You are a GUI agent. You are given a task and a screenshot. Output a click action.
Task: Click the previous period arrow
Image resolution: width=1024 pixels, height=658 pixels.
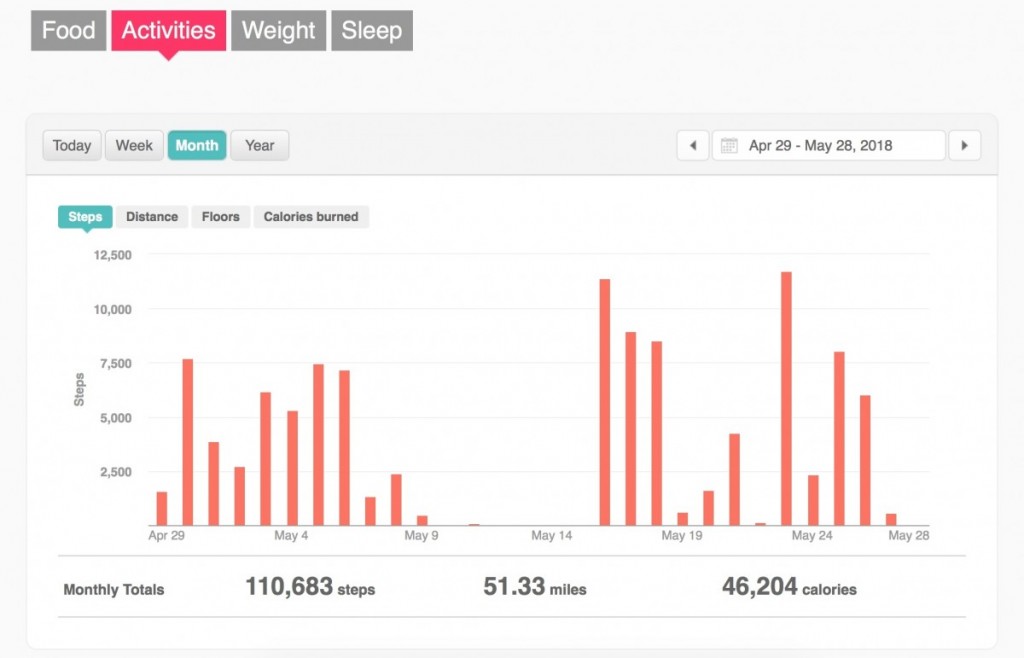(692, 145)
